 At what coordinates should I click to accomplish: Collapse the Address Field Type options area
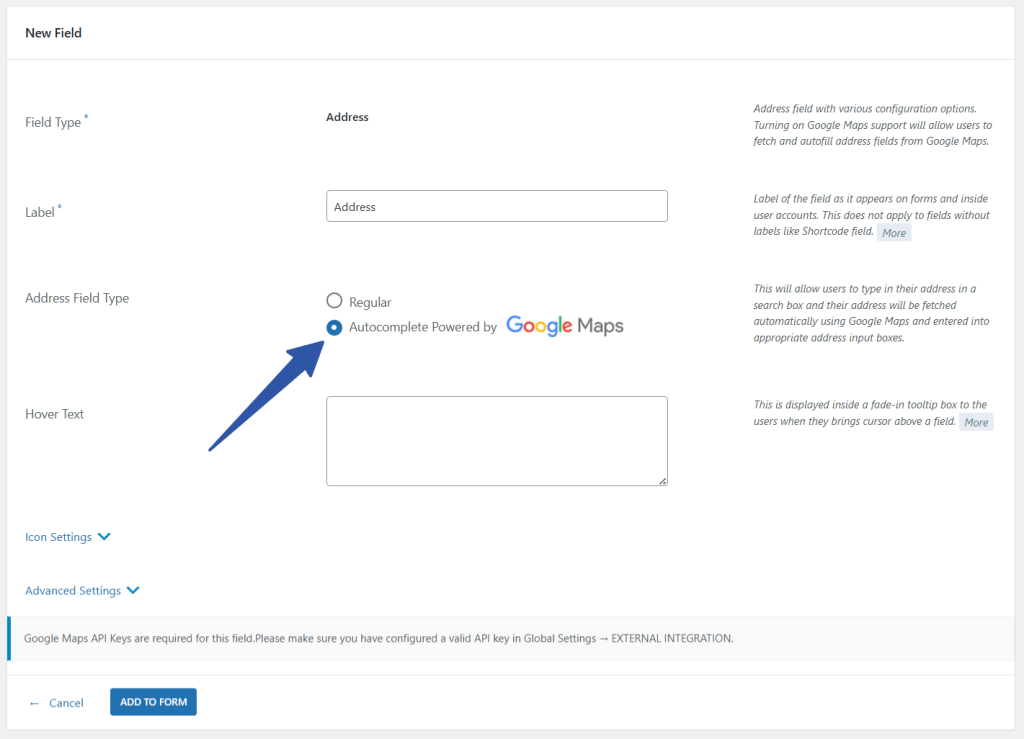coord(77,297)
